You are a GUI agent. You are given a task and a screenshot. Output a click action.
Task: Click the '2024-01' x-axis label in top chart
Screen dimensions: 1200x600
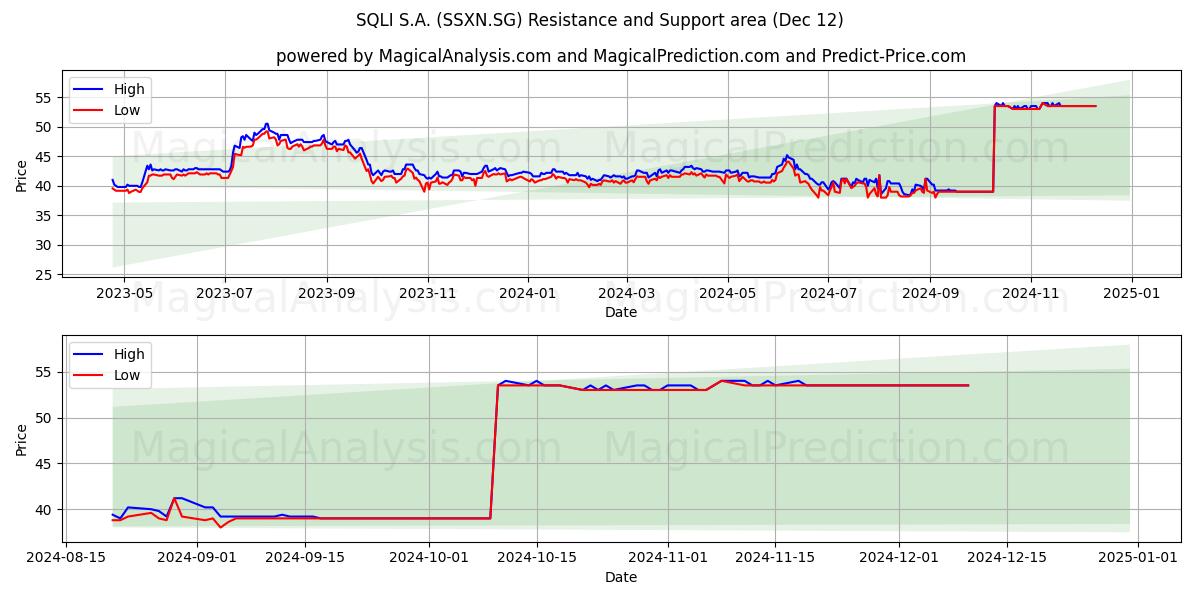click(x=527, y=295)
